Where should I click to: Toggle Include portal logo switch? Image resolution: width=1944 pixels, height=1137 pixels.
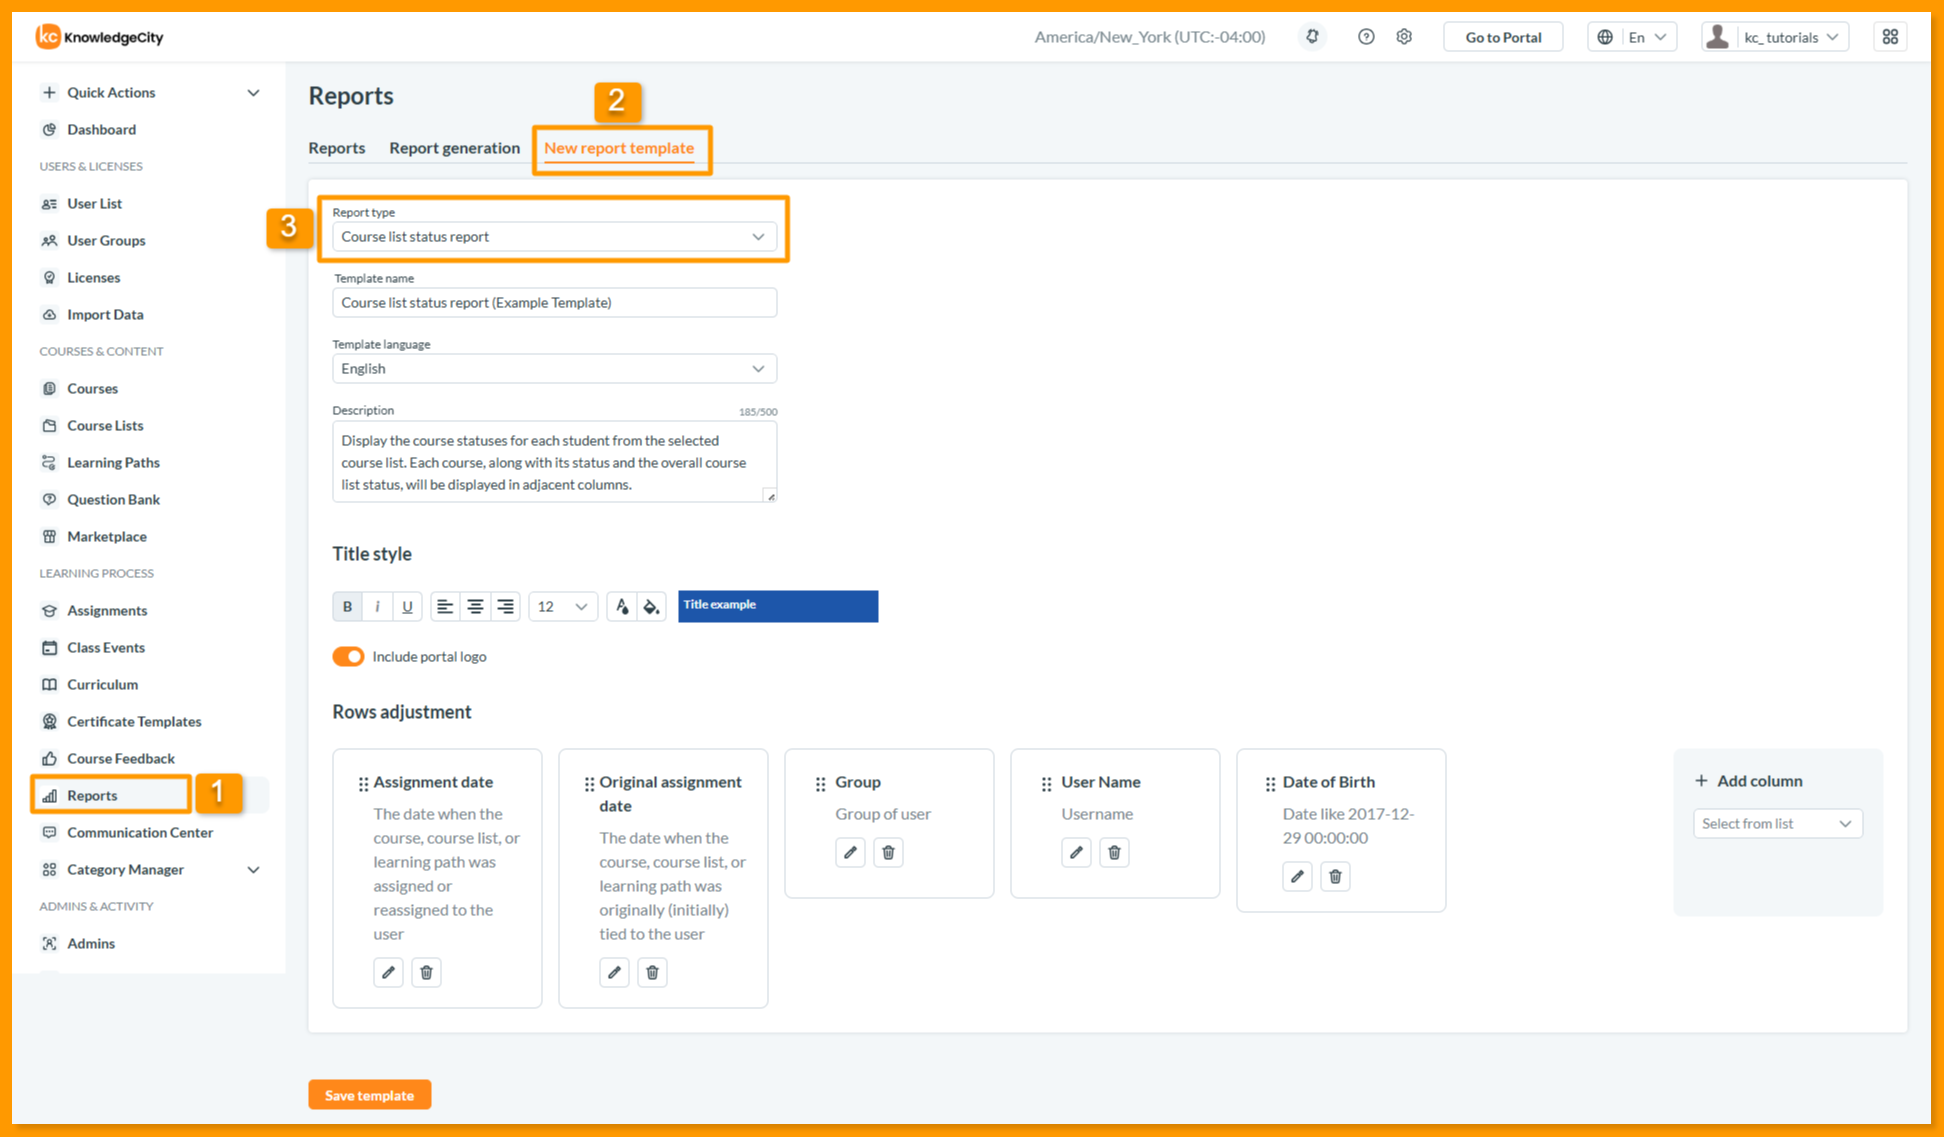348,656
